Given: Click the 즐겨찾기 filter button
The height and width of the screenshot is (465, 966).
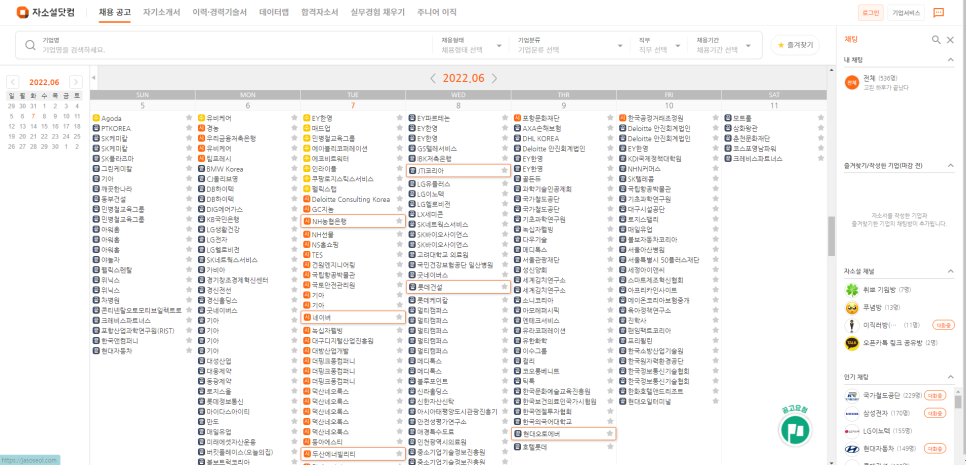Looking at the screenshot, I should [795, 45].
